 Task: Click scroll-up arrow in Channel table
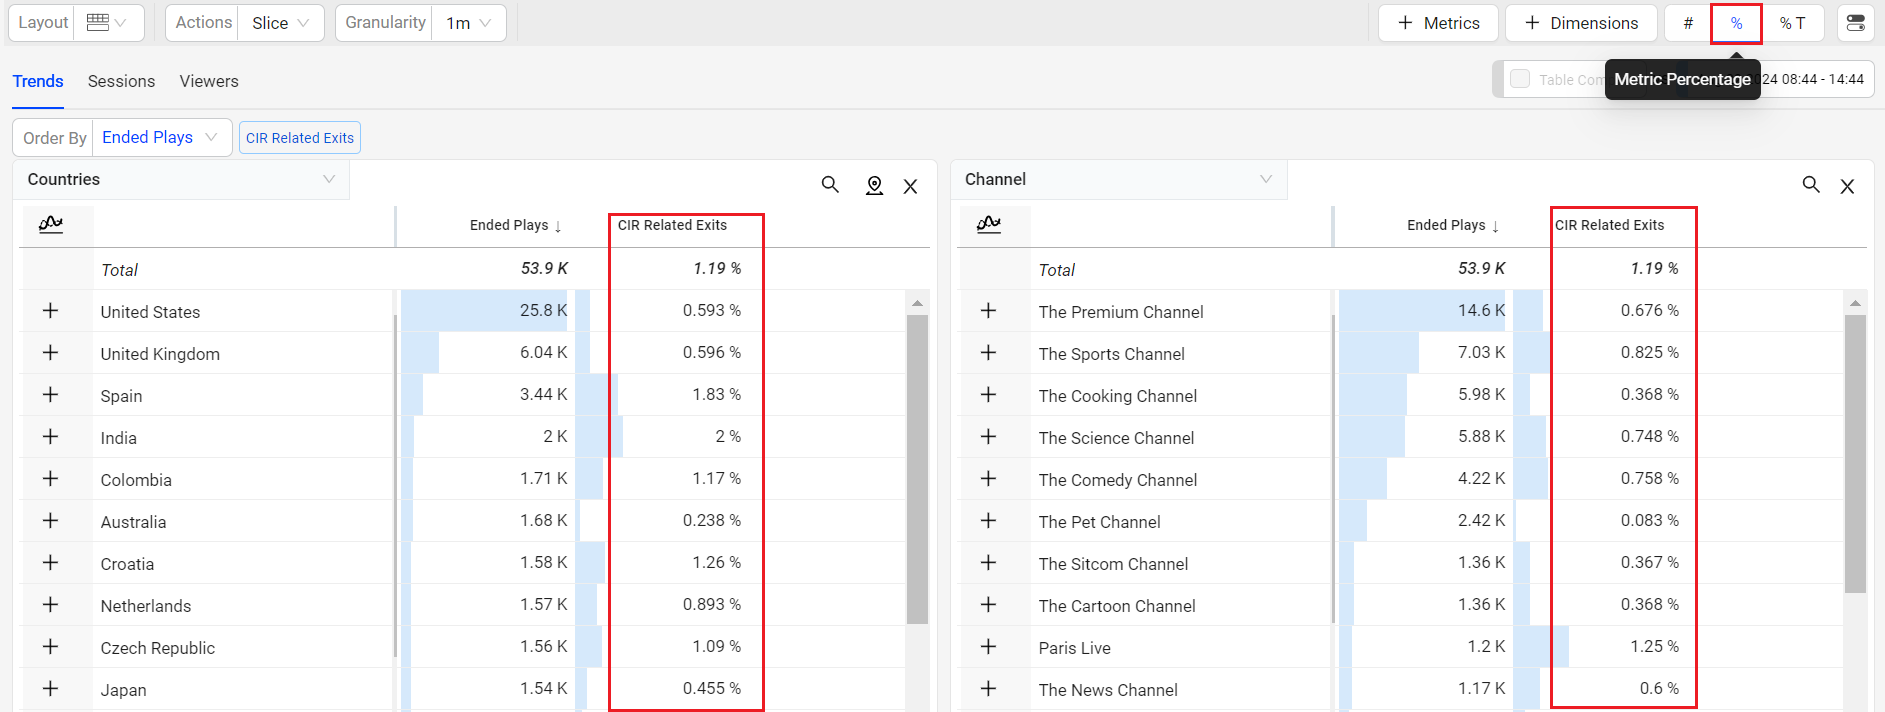[1855, 303]
